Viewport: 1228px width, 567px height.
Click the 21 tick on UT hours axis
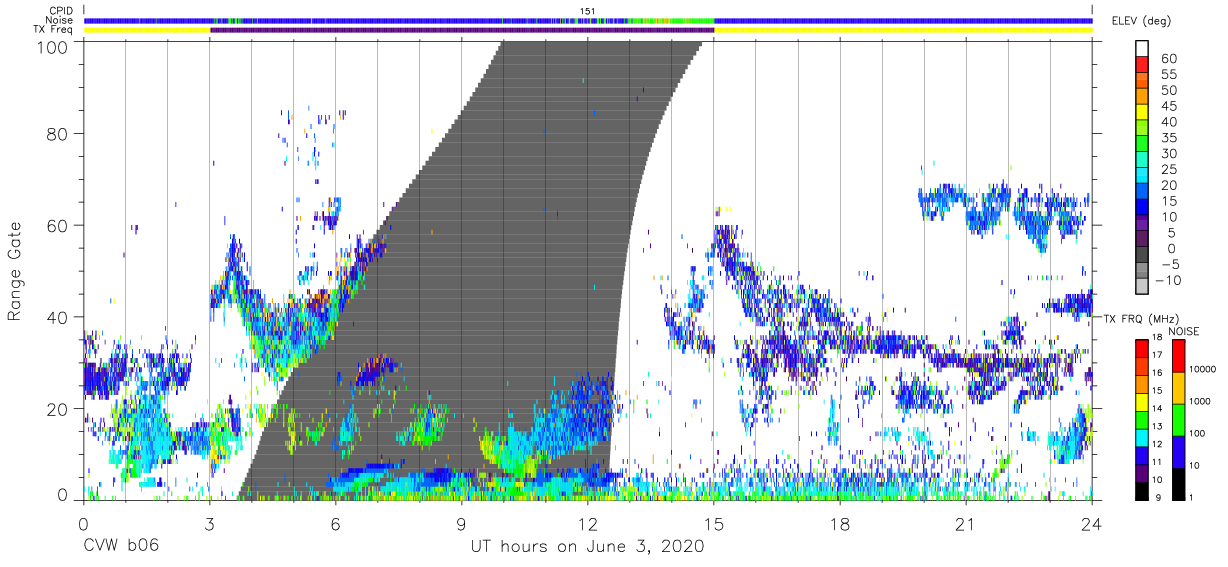tap(966, 525)
